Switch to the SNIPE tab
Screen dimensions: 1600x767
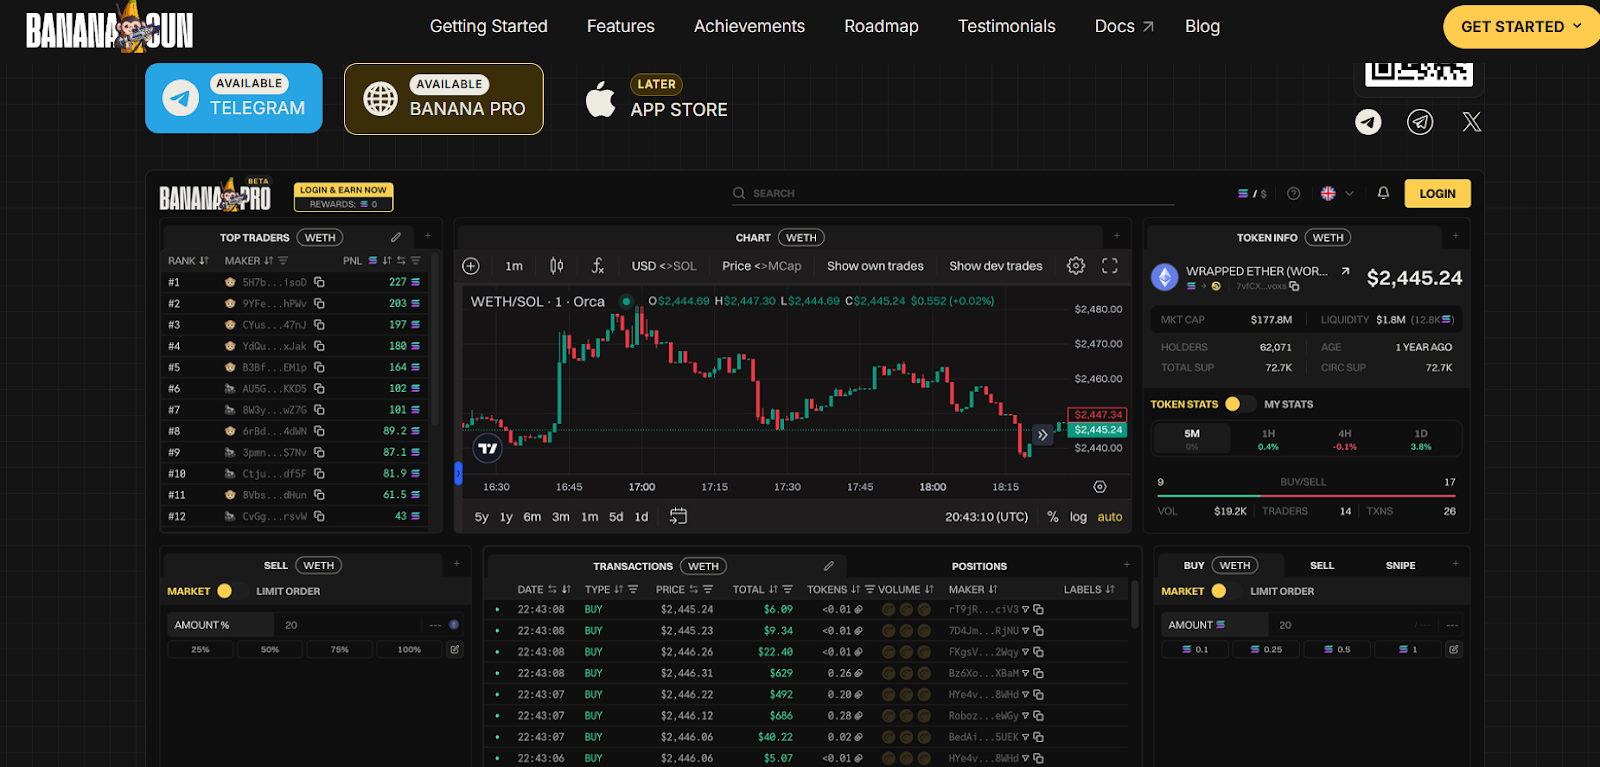(1400, 565)
